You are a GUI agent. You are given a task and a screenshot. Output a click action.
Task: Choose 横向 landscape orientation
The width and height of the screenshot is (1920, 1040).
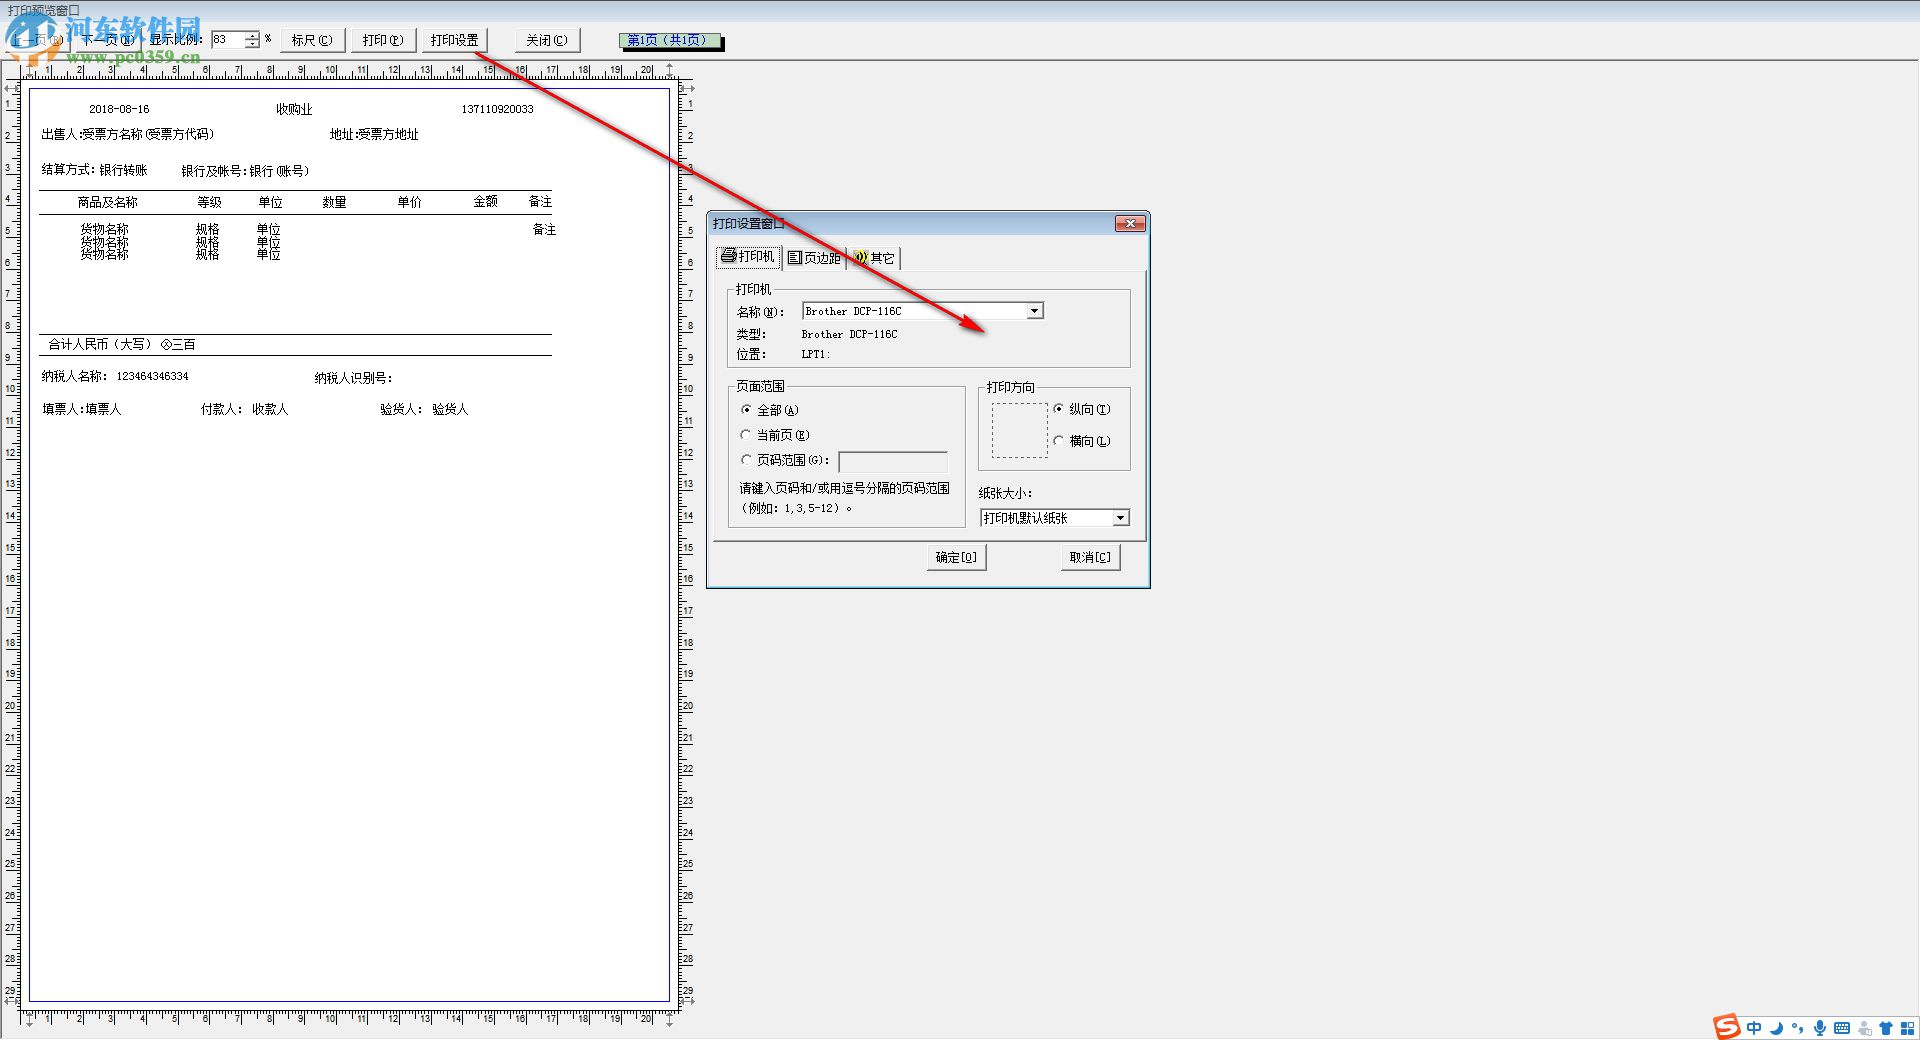click(x=1058, y=441)
